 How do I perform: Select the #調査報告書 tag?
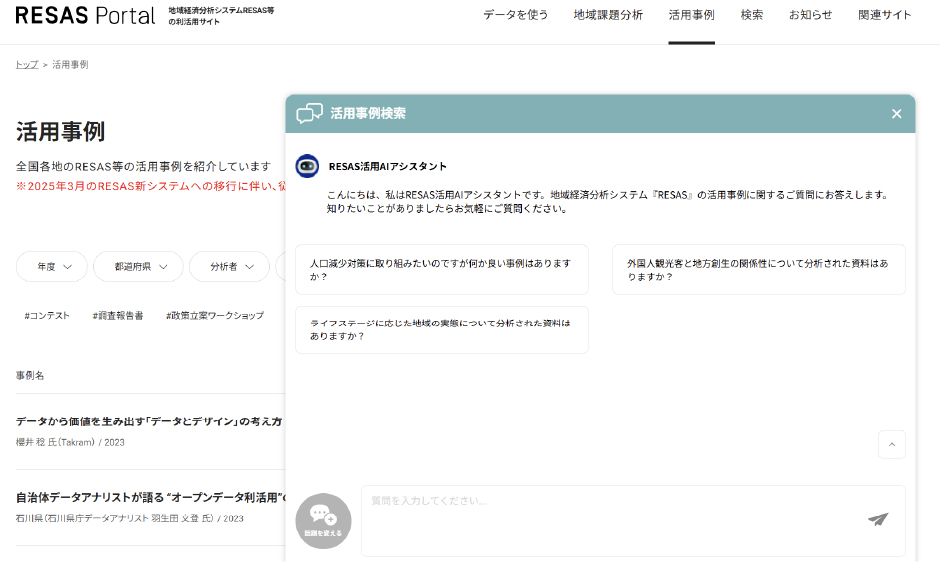click(118, 315)
